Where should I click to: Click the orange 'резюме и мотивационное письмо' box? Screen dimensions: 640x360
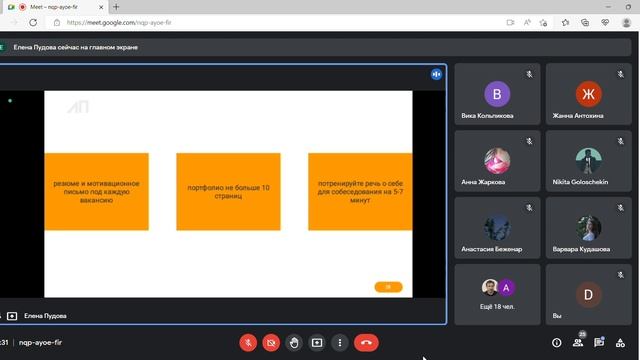click(96, 191)
